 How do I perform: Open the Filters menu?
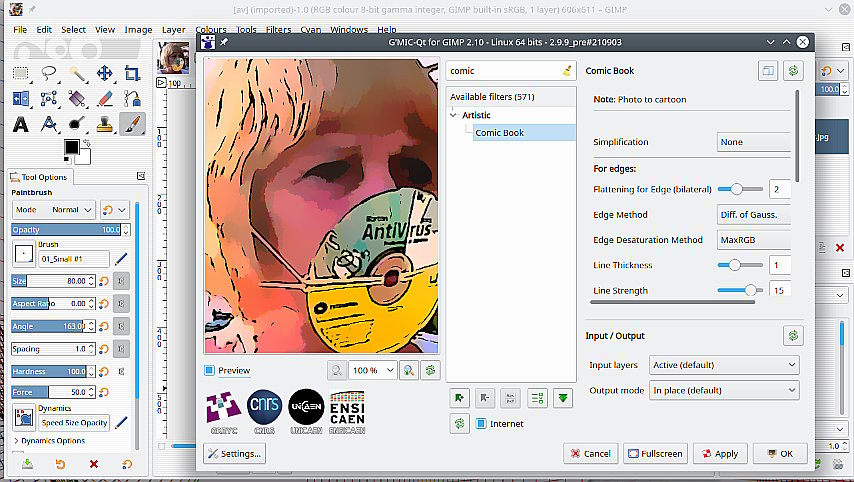click(x=278, y=30)
